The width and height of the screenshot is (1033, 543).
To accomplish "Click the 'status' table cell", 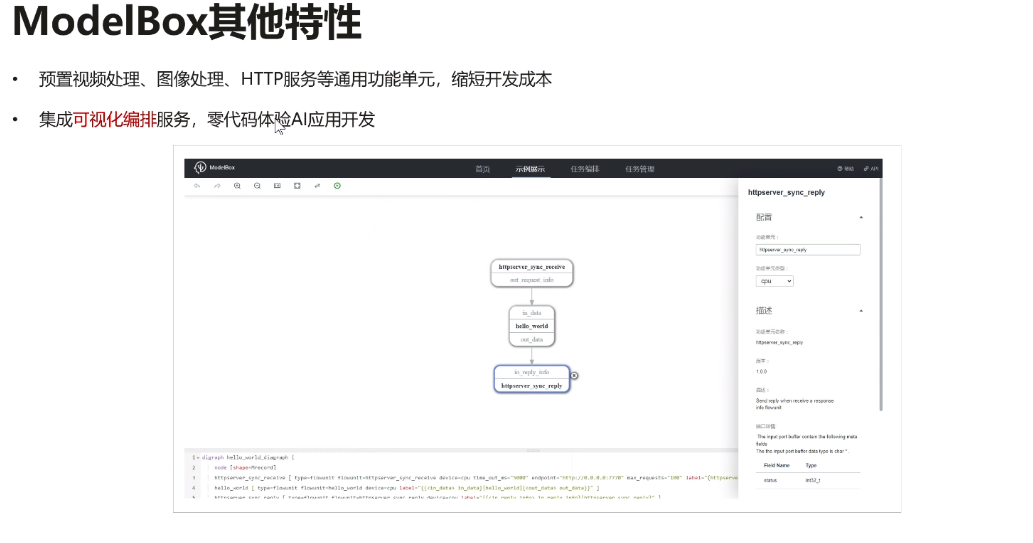I will [770, 480].
